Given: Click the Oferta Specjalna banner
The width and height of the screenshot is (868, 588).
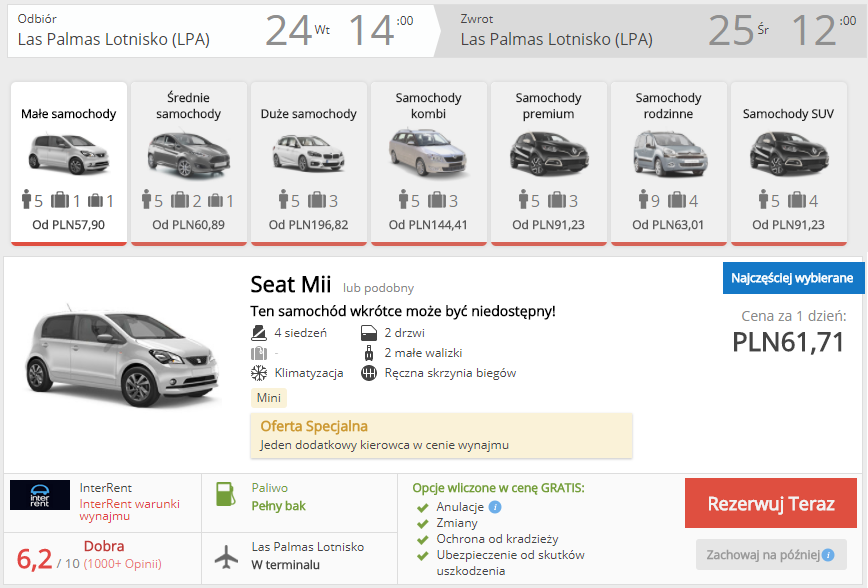Looking at the screenshot, I should pos(441,436).
